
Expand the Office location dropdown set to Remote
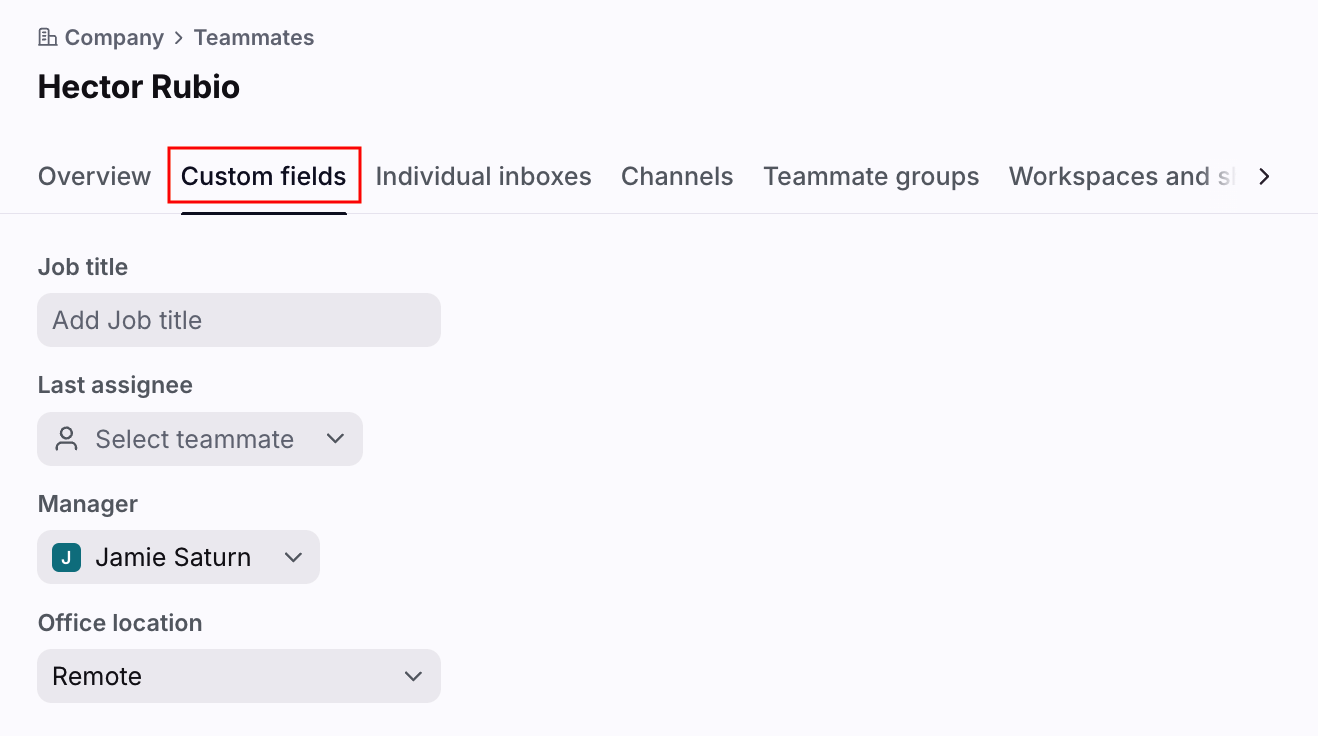[238, 677]
